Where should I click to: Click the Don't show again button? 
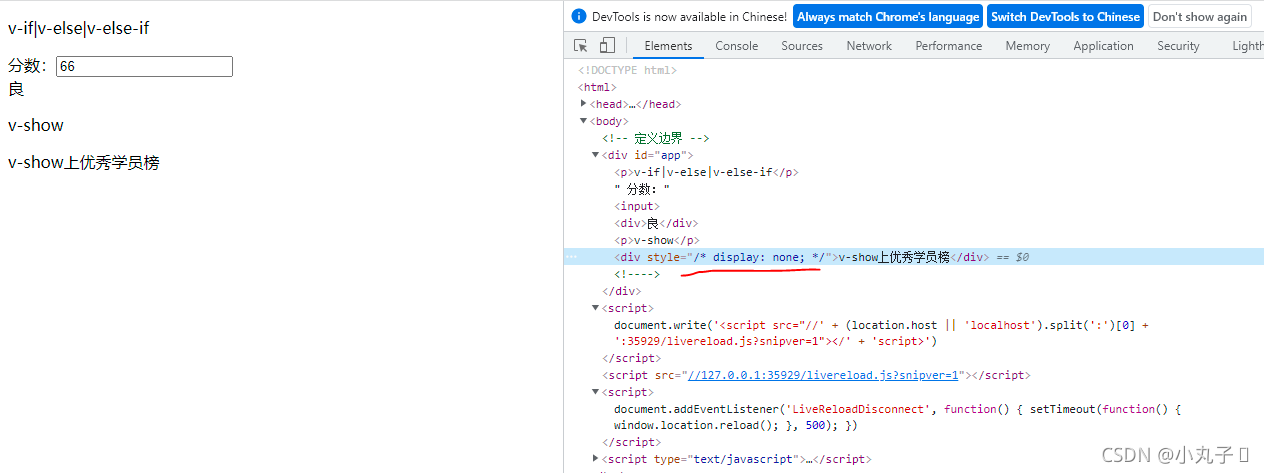pos(1200,17)
